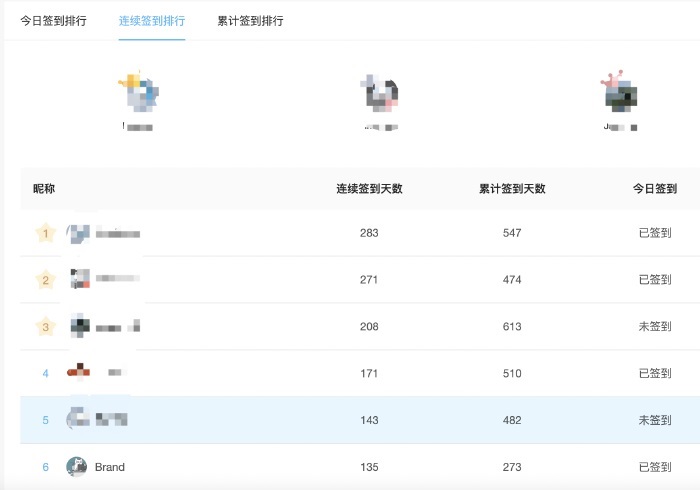Click the 今日签到 column header
Screen dimensions: 700x490
(x=655, y=189)
